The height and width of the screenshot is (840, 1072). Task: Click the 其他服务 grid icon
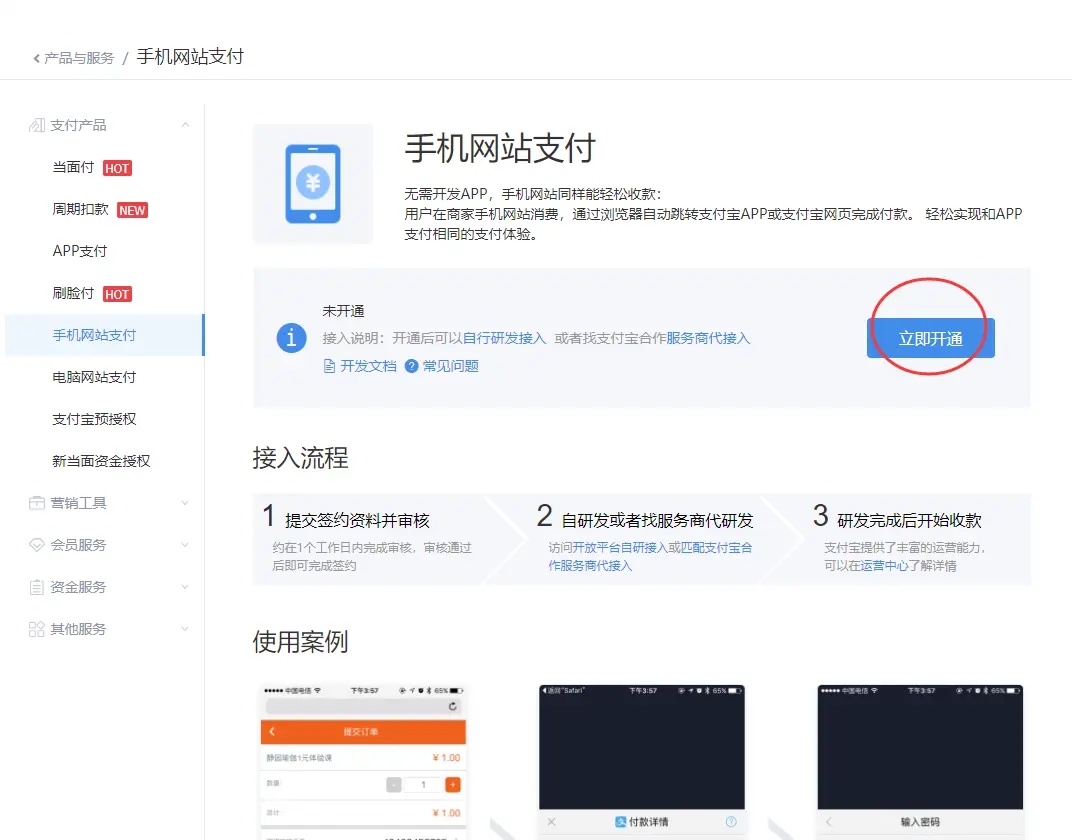click(37, 629)
